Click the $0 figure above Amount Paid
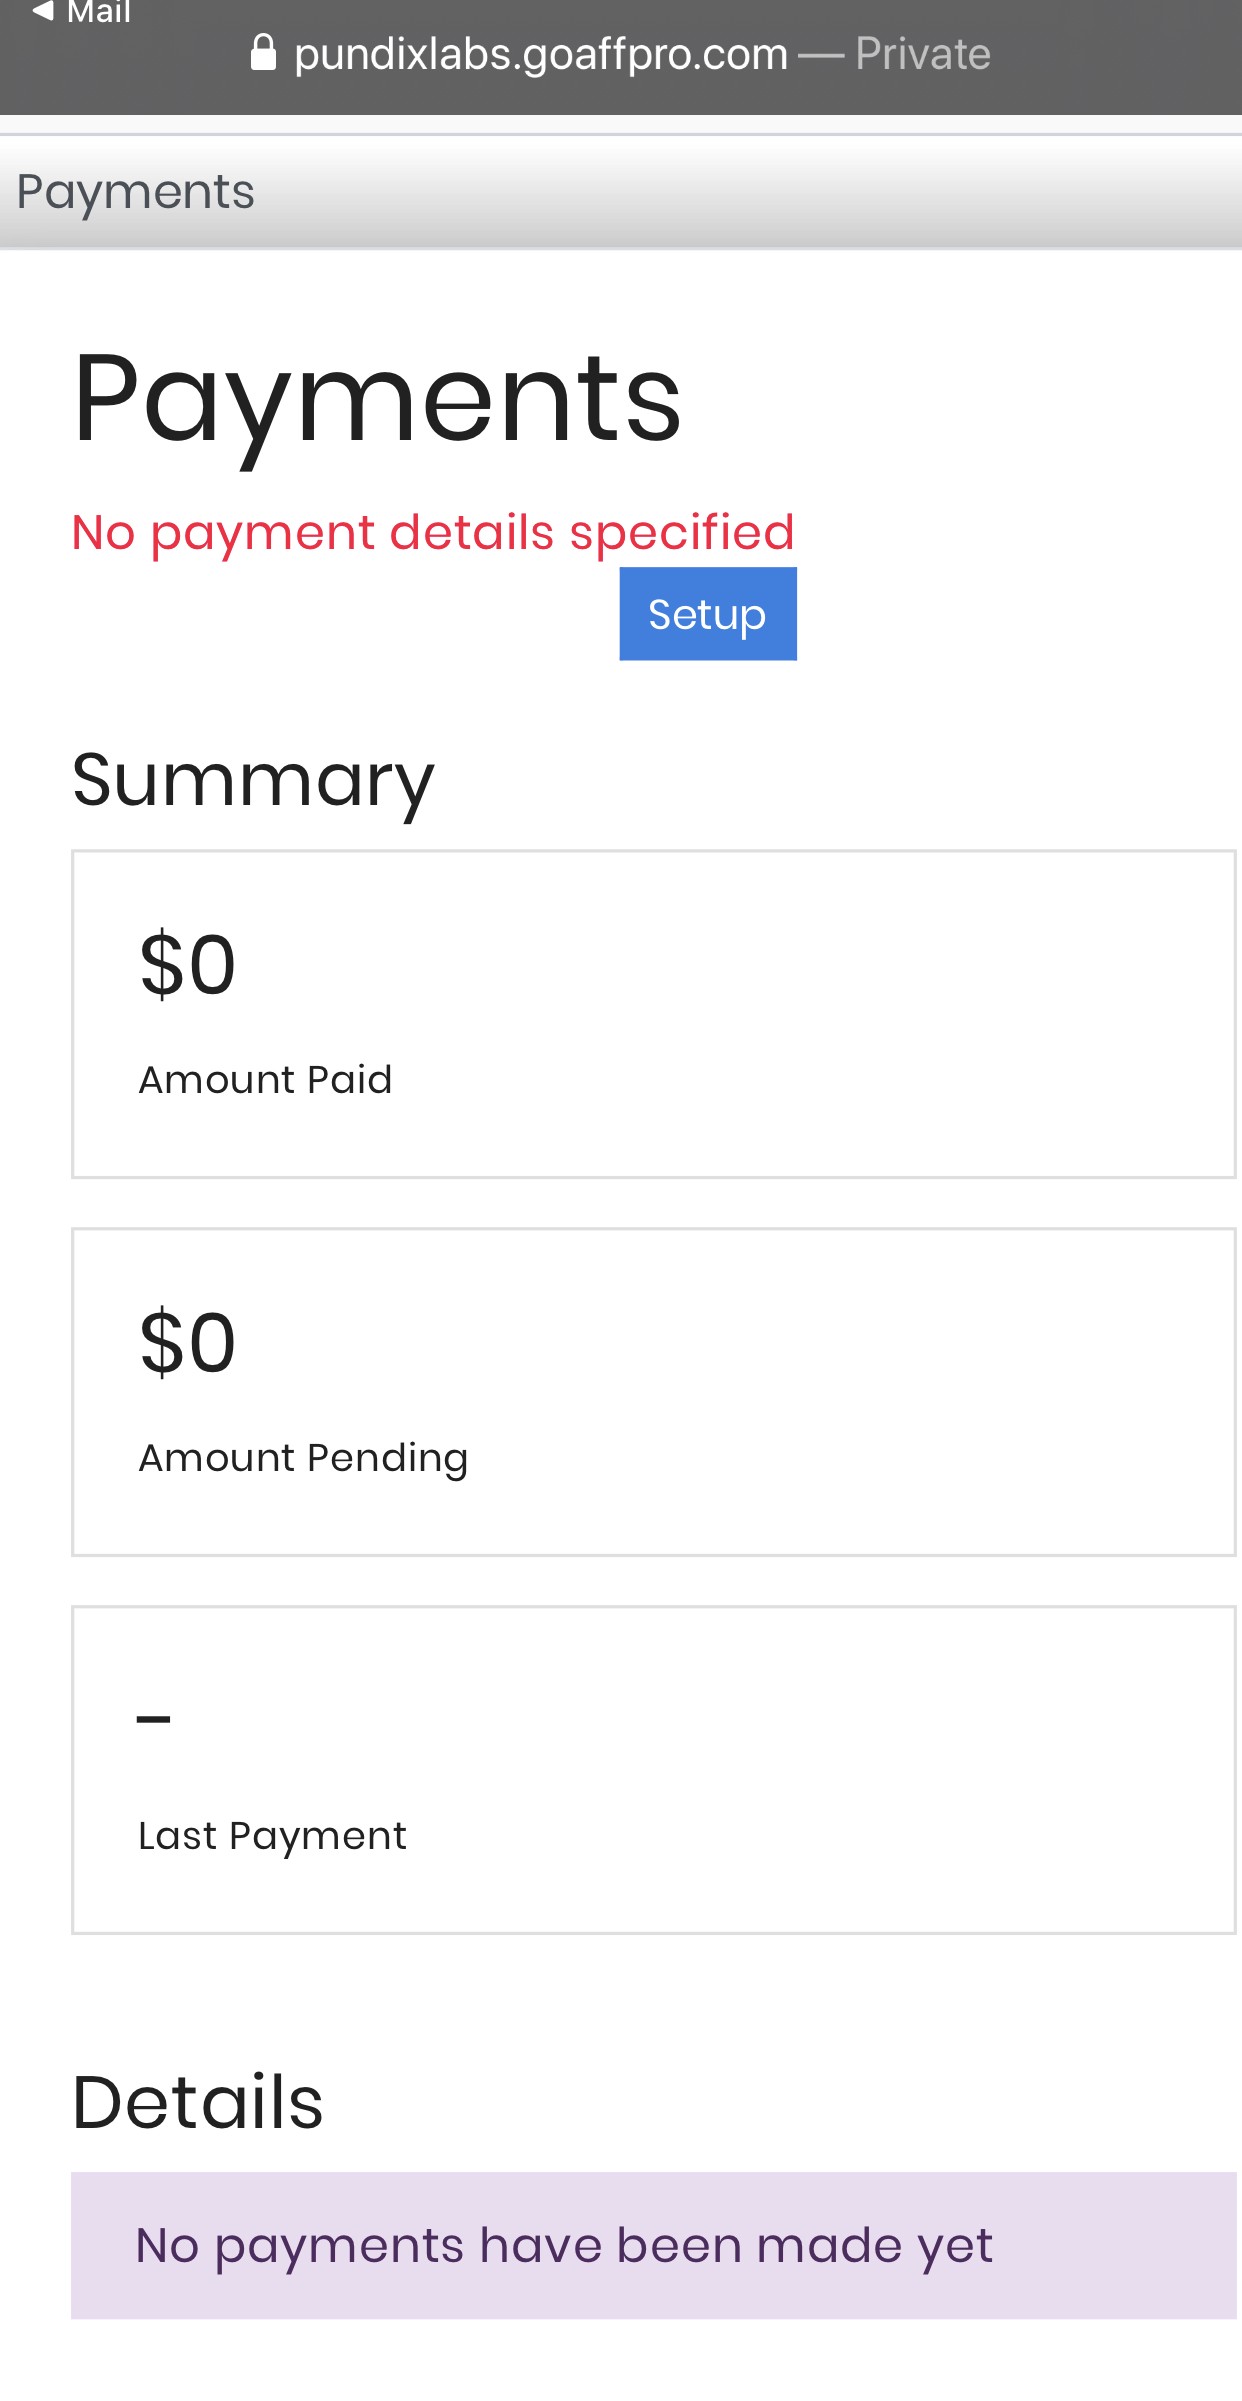The image size is (1242, 2401). 188,965
